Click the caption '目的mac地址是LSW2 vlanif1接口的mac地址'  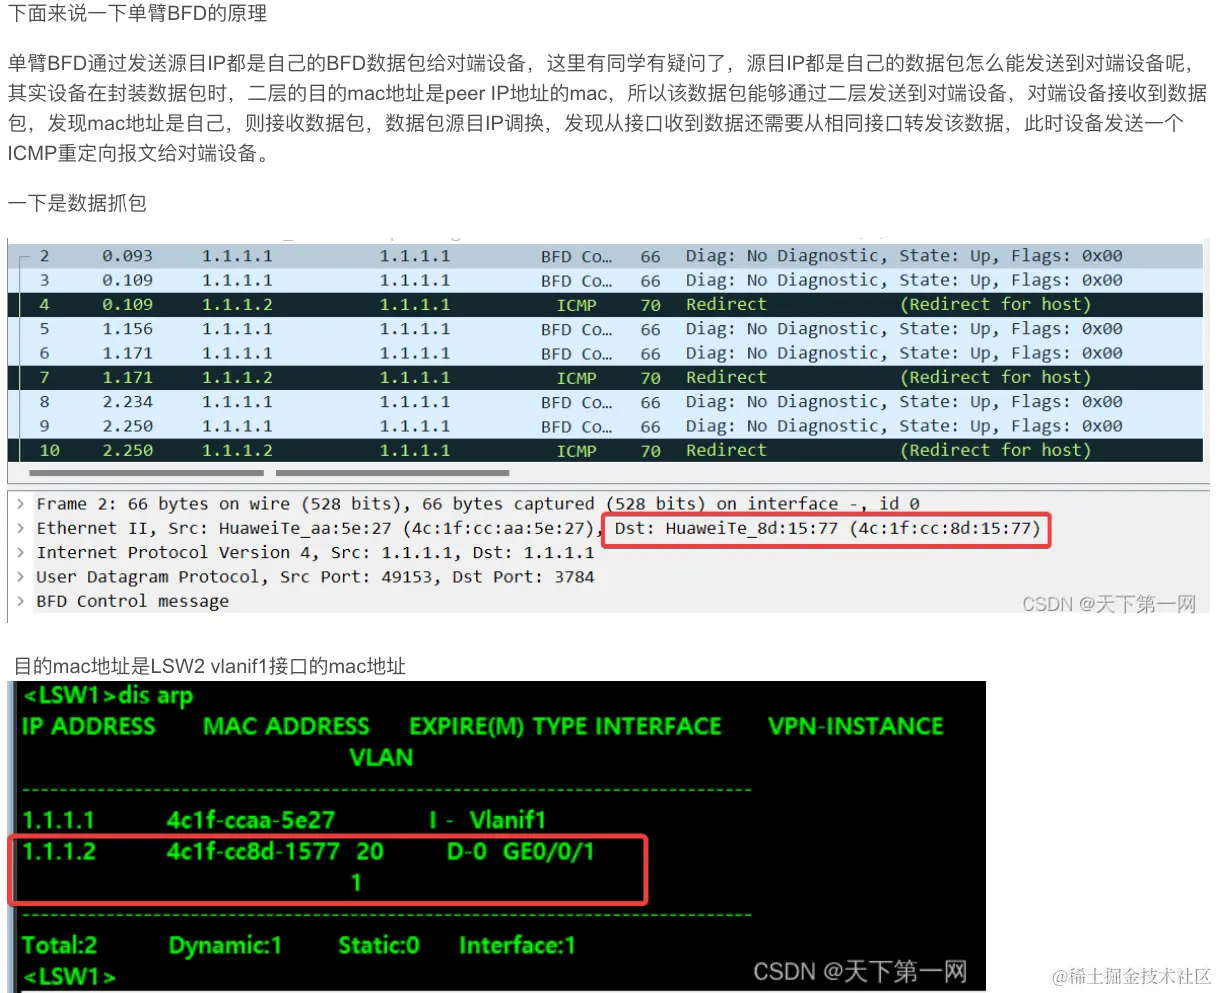(210, 666)
